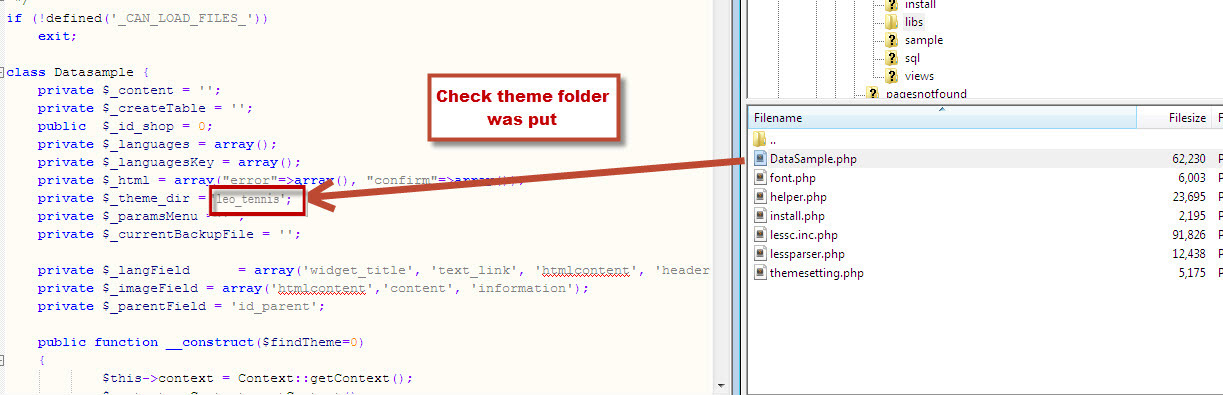Viewport: 1223px width, 395px height.
Task: Select the libs folder in tree
Action: tap(913, 21)
